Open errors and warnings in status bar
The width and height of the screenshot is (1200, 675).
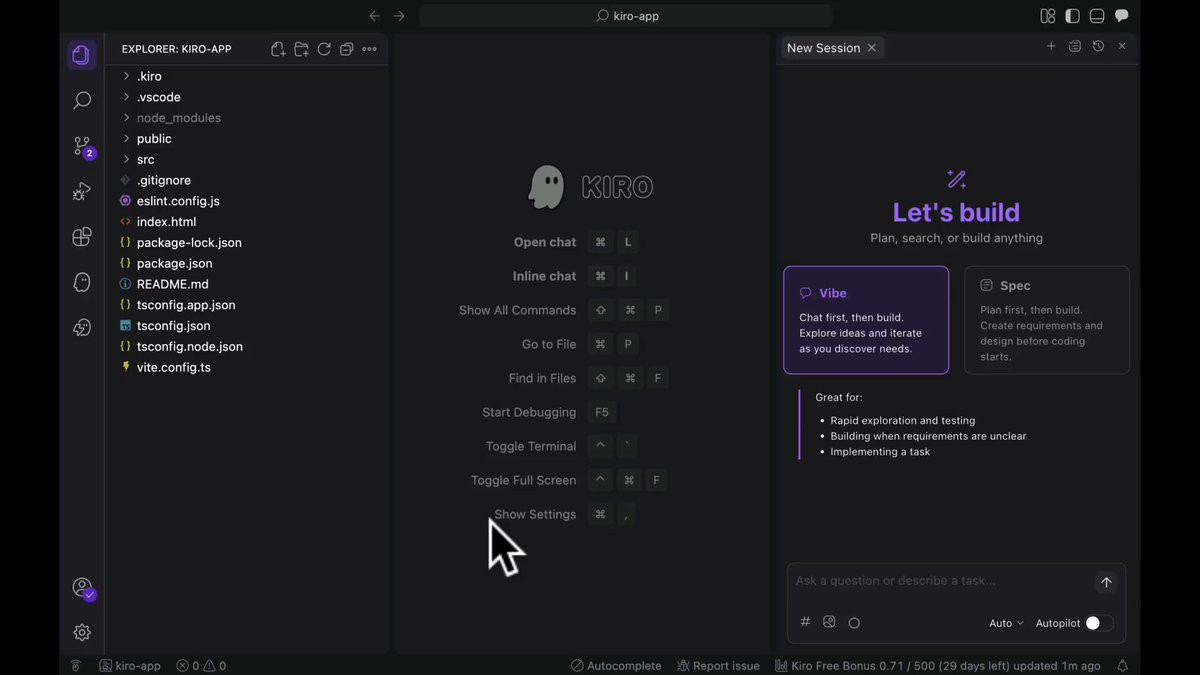pyautogui.click(x=201, y=666)
